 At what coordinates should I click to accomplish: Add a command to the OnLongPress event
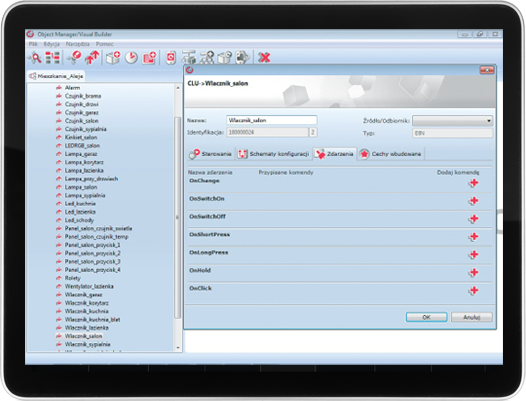point(474,255)
